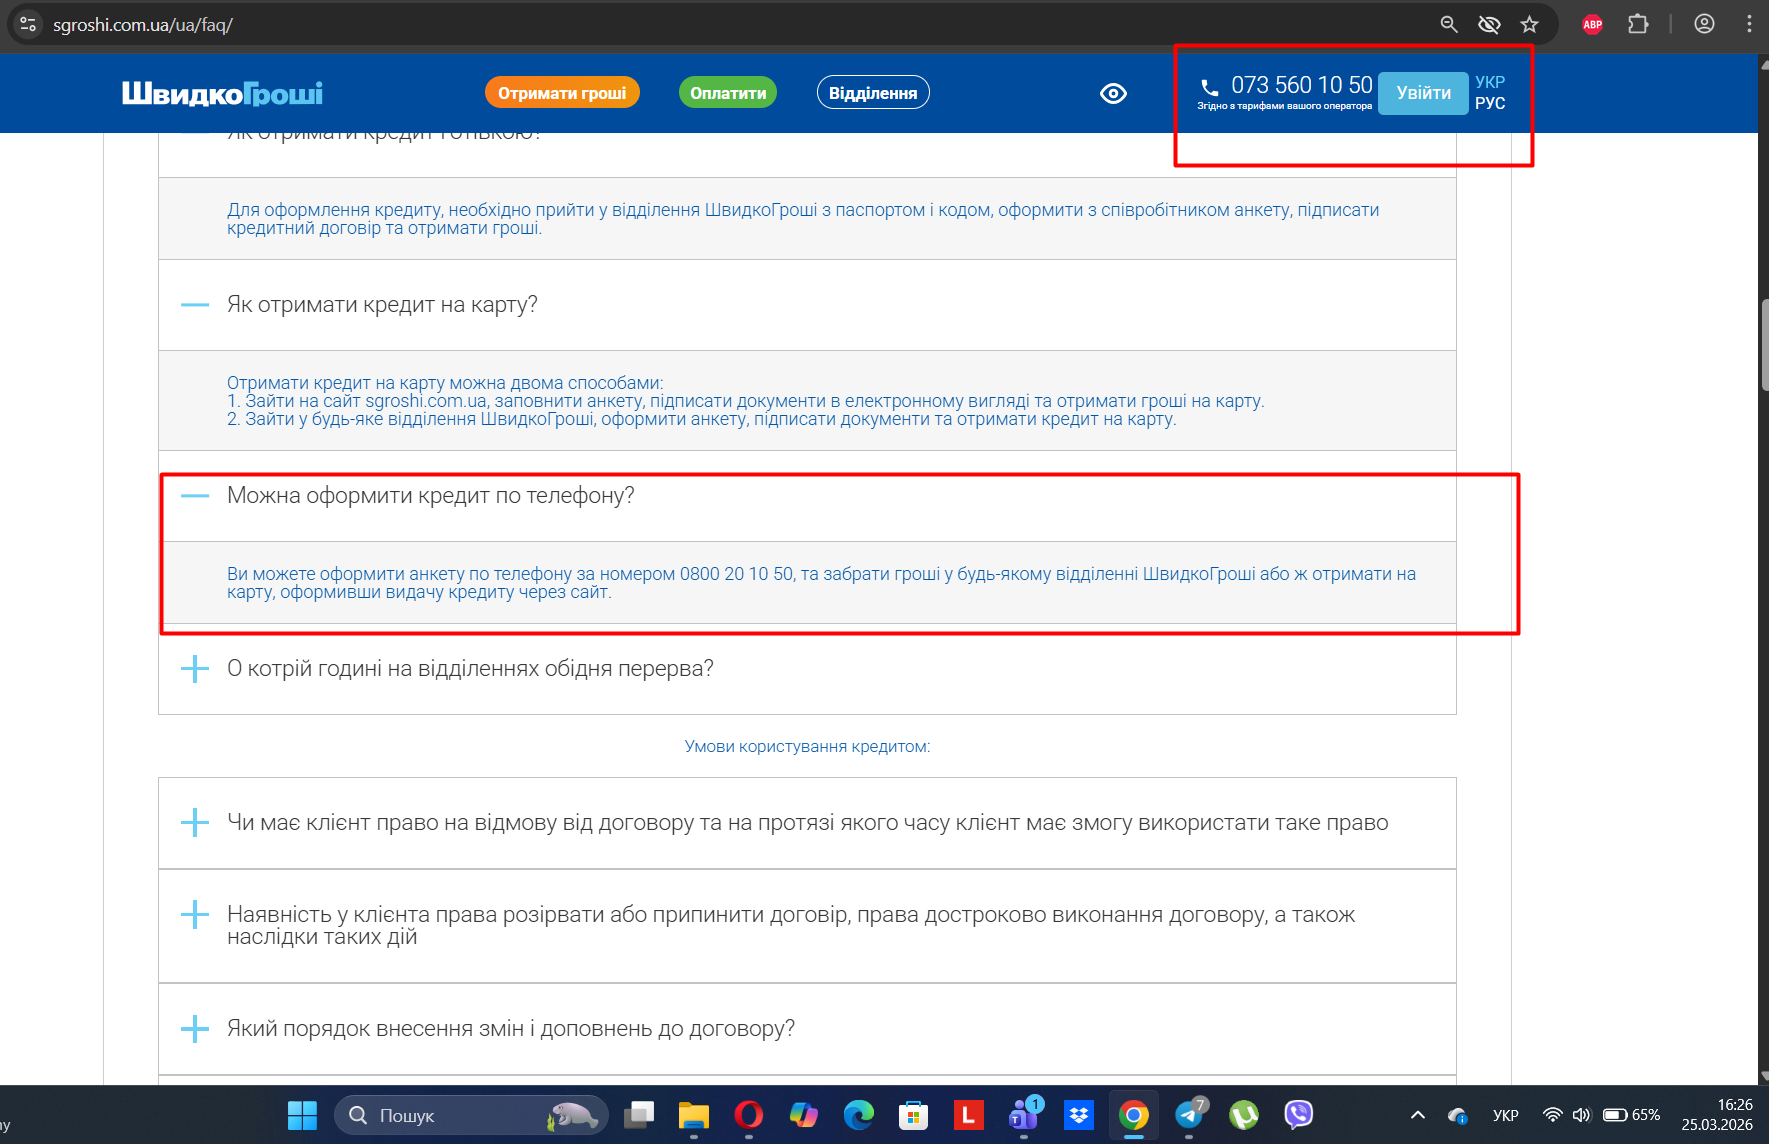This screenshot has width=1769, height=1144.
Task: Open Microsoft Teams from taskbar
Action: pyautogui.click(x=1024, y=1115)
